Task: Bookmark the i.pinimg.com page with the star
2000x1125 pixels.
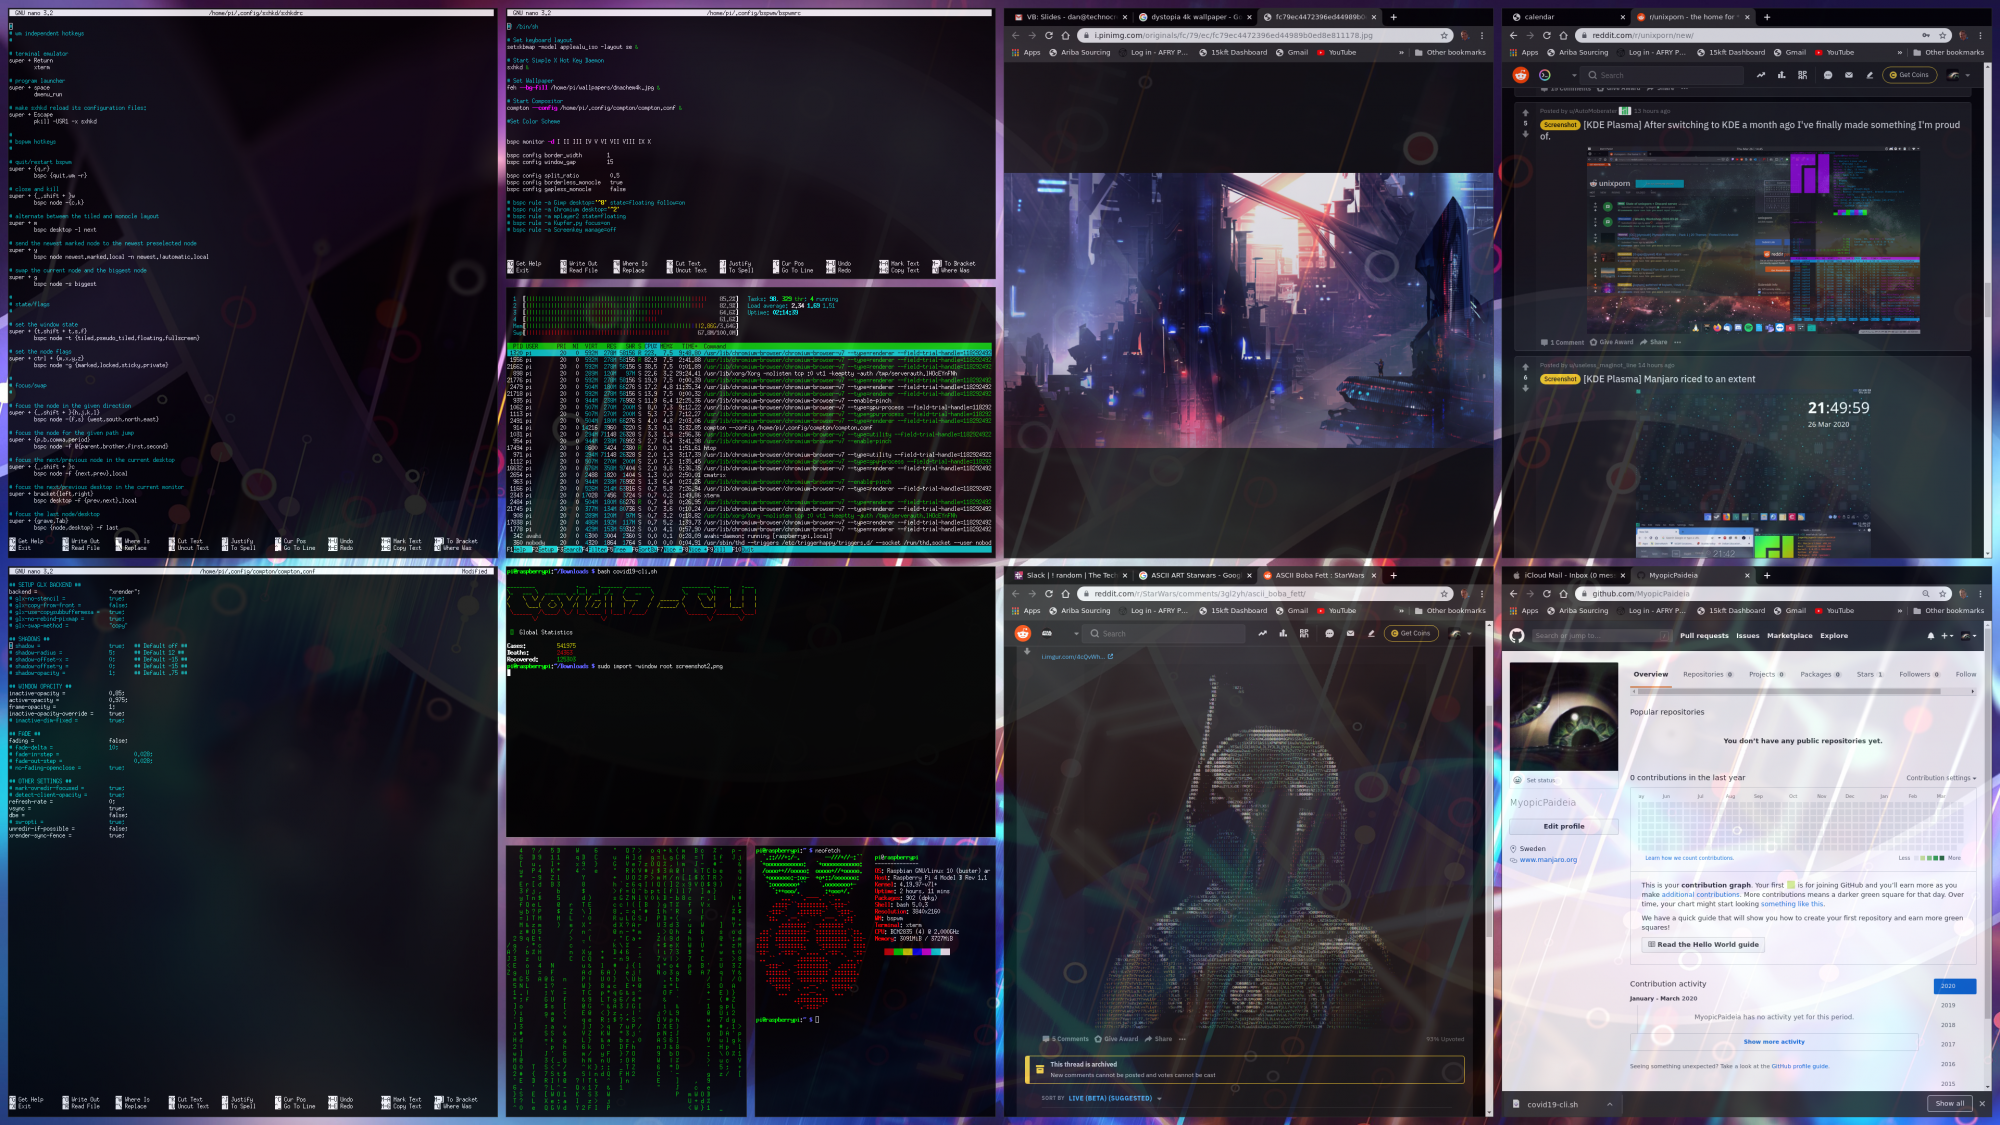Action: coord(1444,35)
